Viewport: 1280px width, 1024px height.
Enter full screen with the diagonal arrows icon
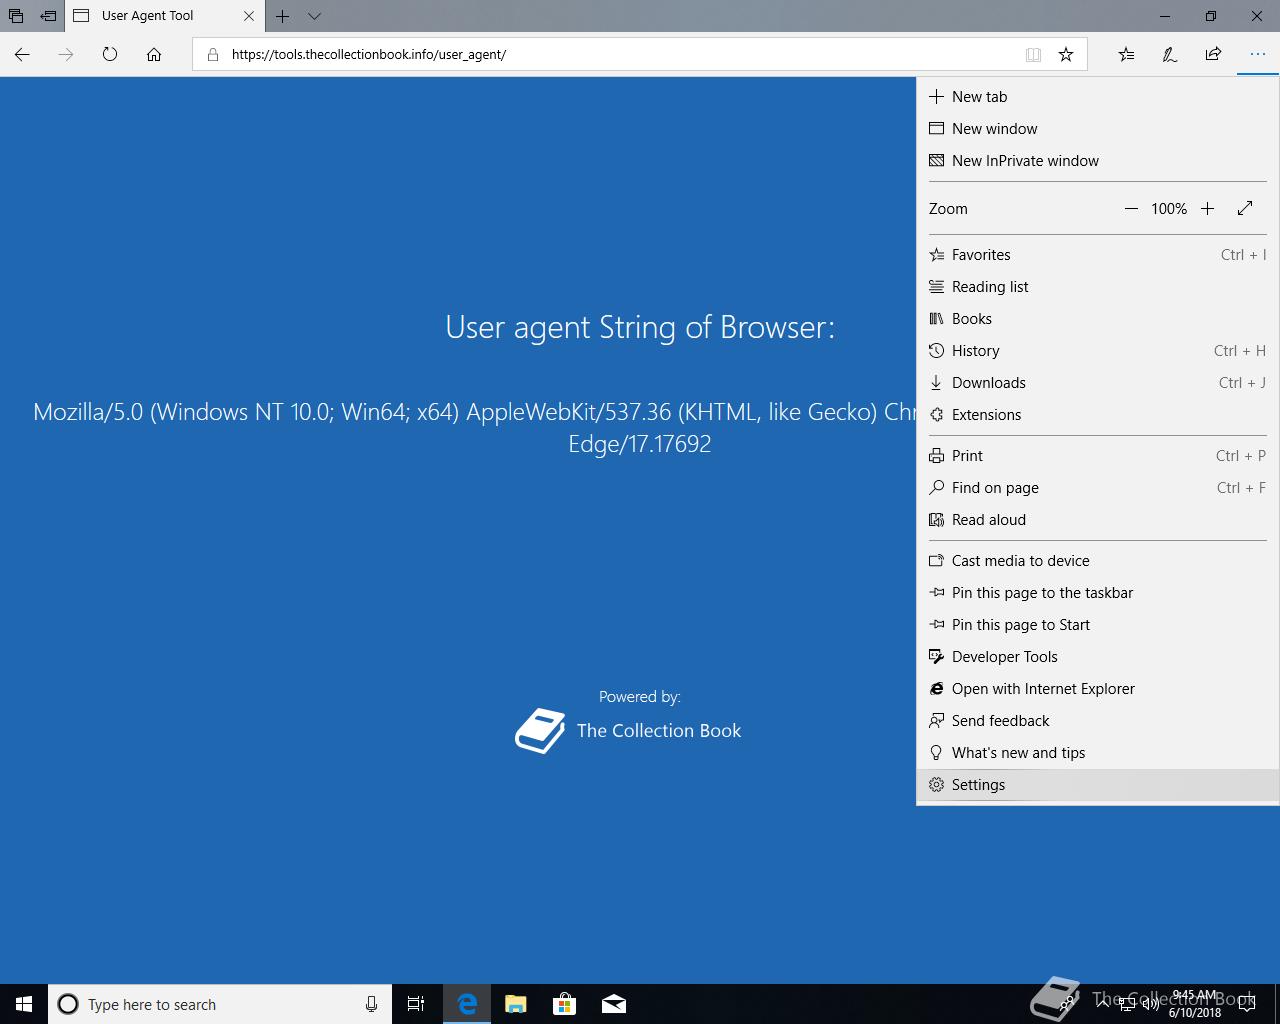tap(1245, 209)
